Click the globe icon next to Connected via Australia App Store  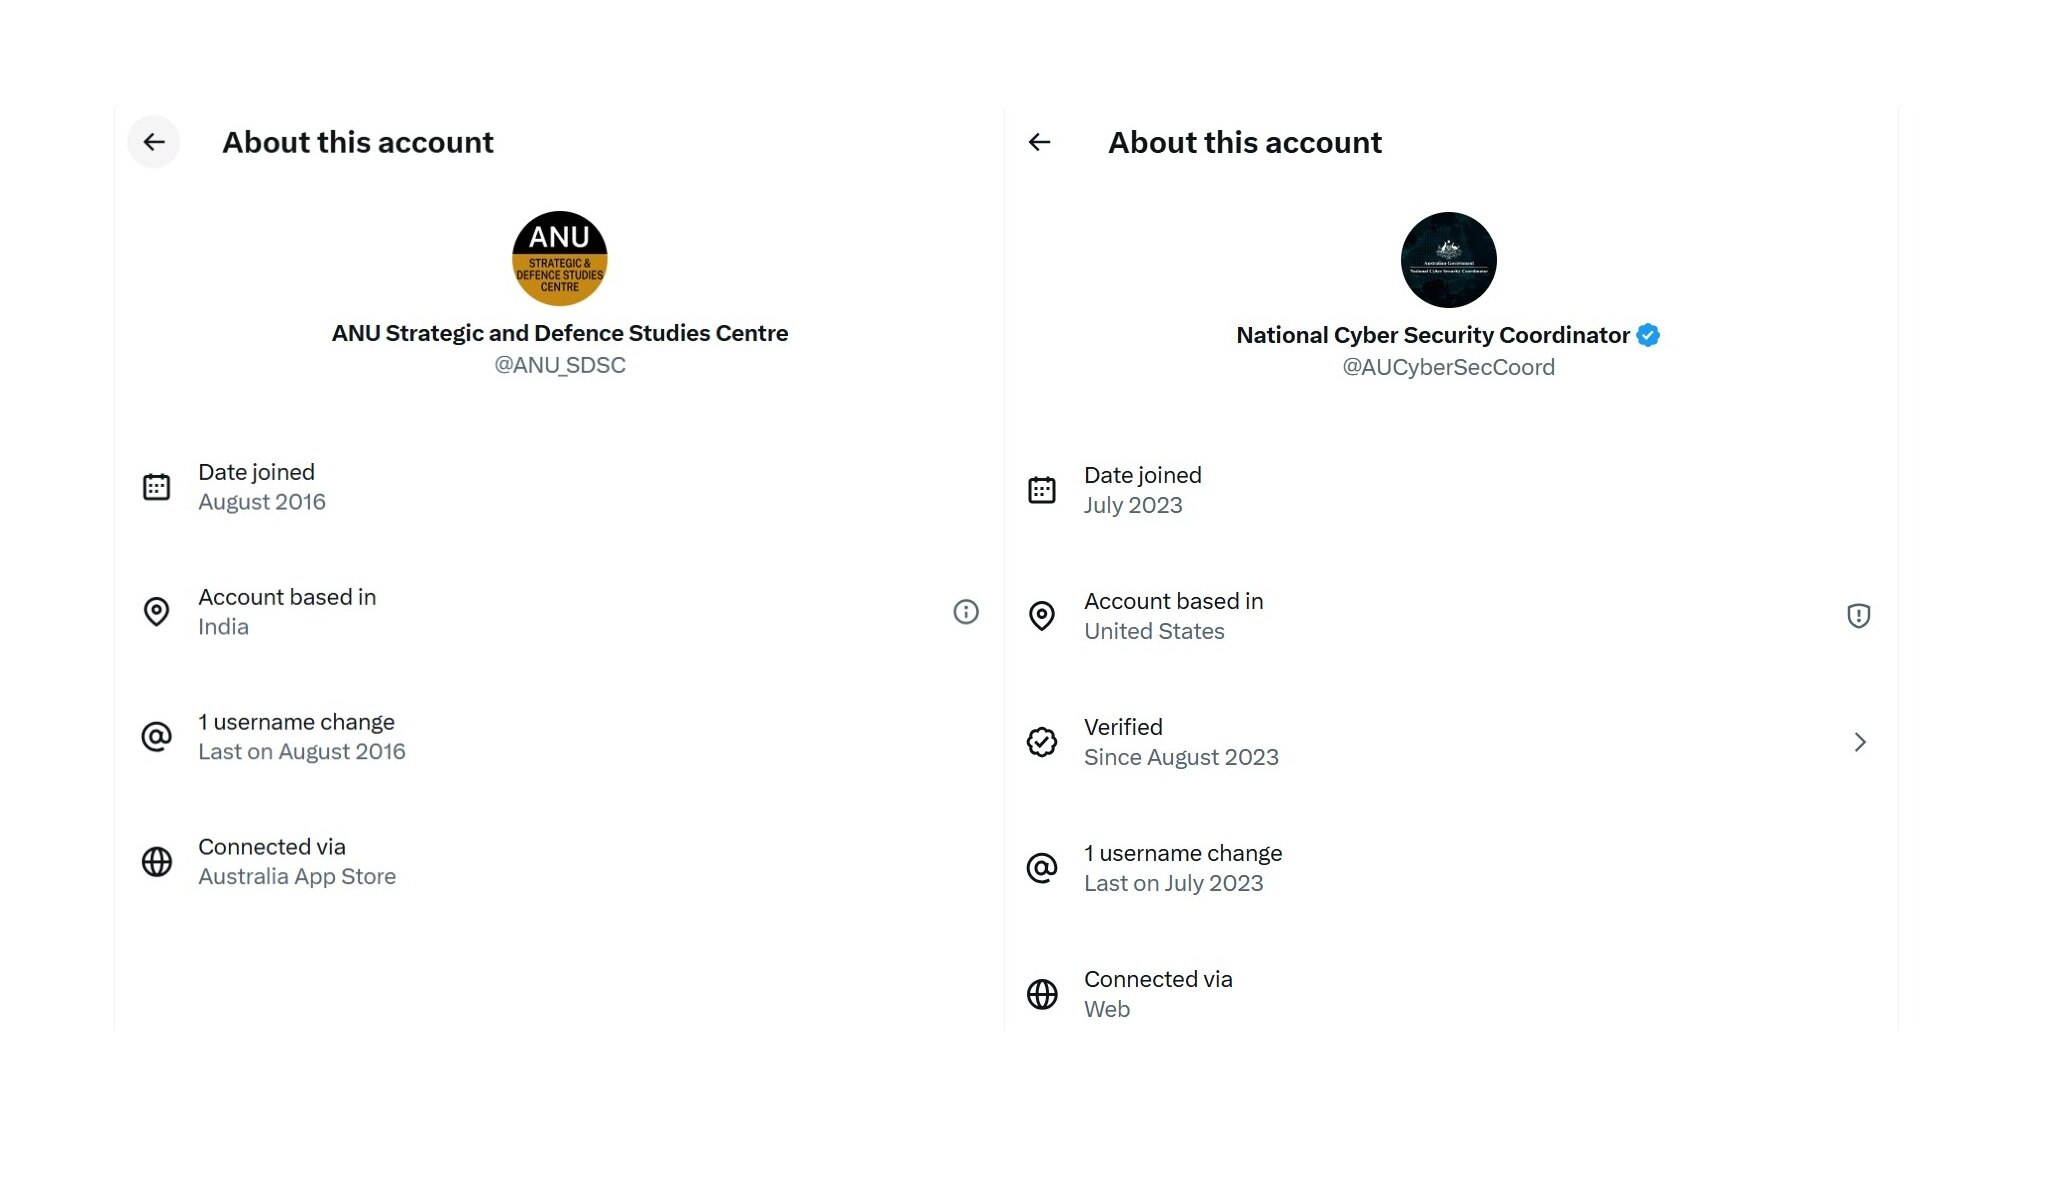click(157, 862)
